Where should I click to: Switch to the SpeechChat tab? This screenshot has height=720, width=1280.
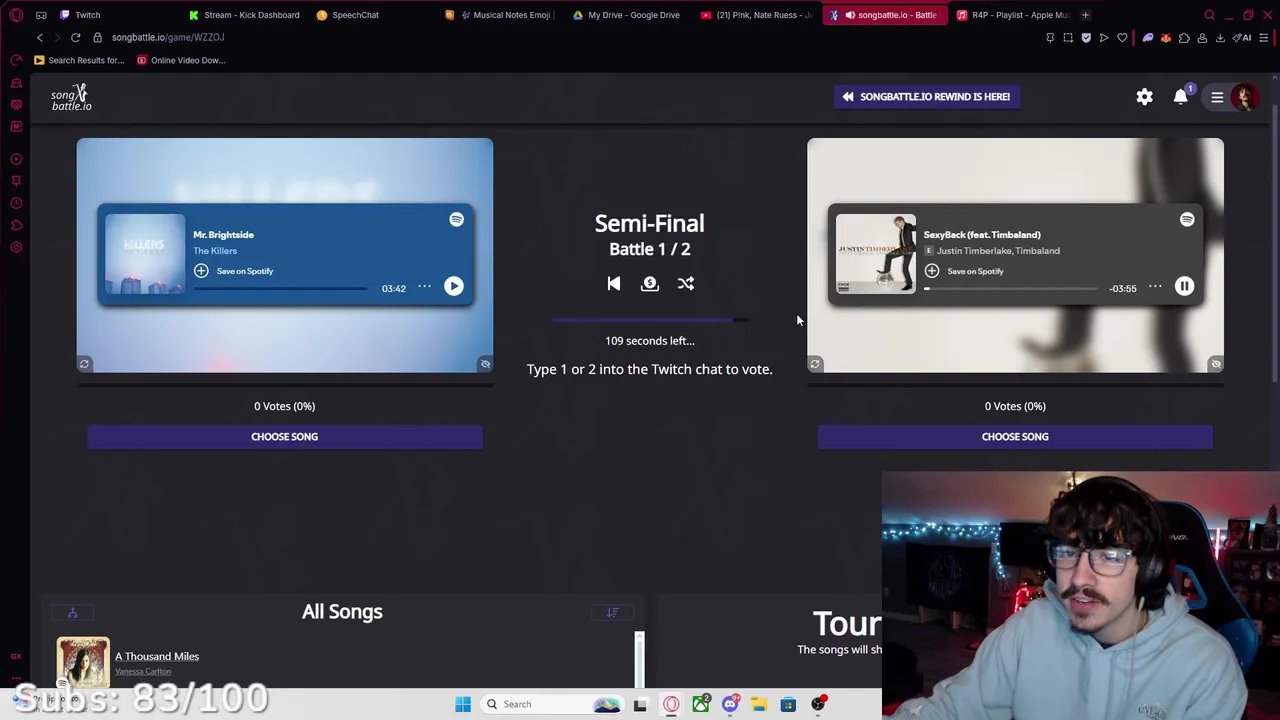coord(348,15)
